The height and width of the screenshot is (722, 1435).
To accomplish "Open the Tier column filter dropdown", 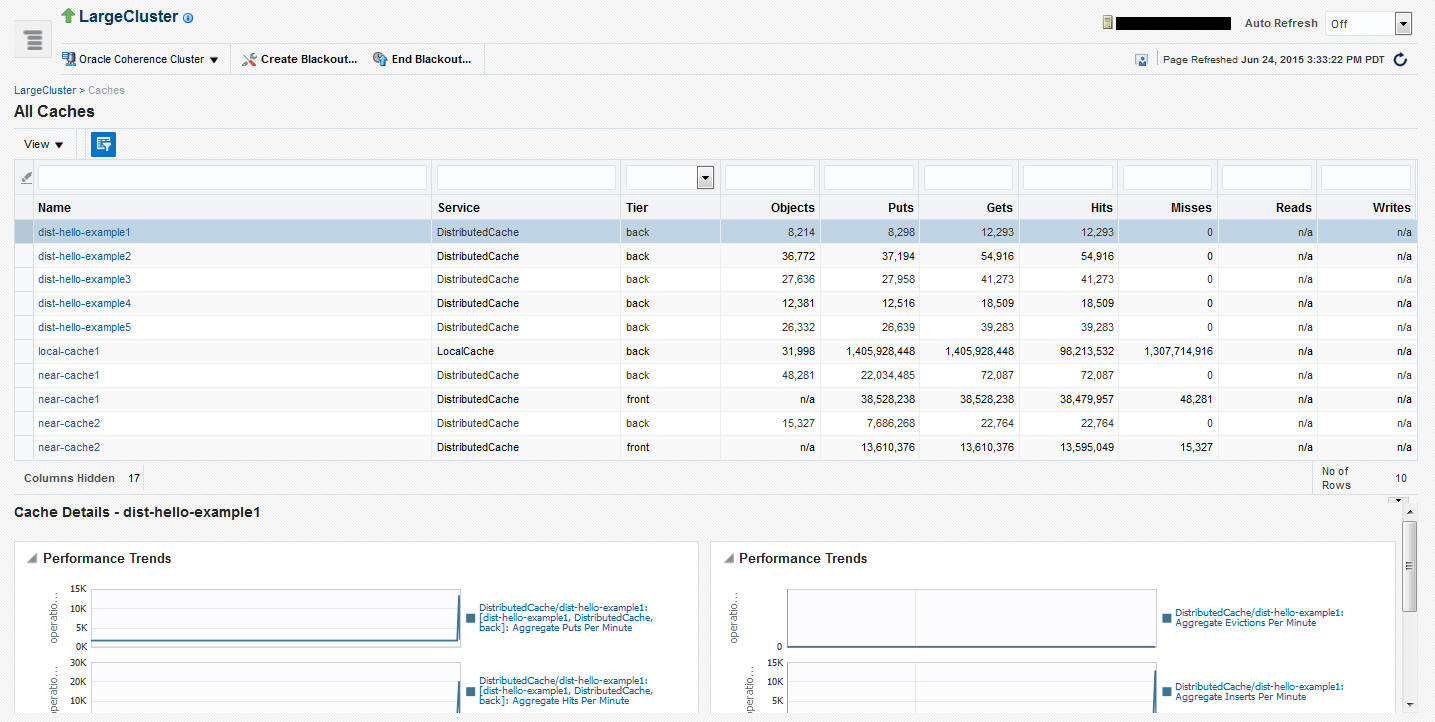I will pos(705,178).
